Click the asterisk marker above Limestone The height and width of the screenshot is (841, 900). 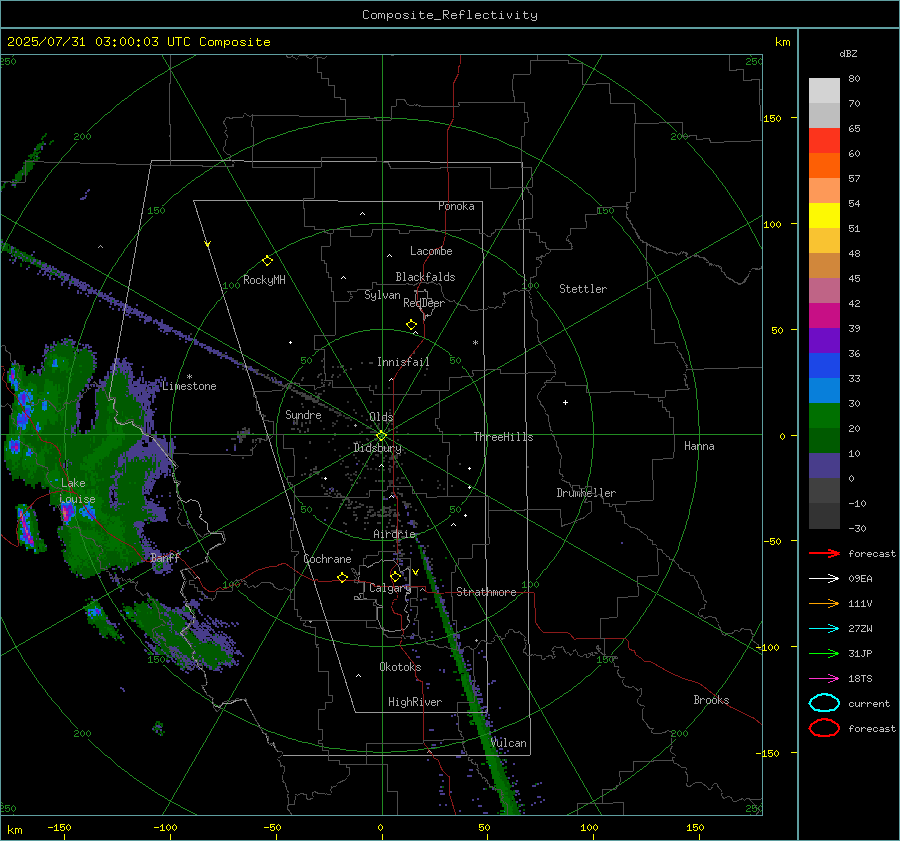pyautogui.click(x=189, y=377)
